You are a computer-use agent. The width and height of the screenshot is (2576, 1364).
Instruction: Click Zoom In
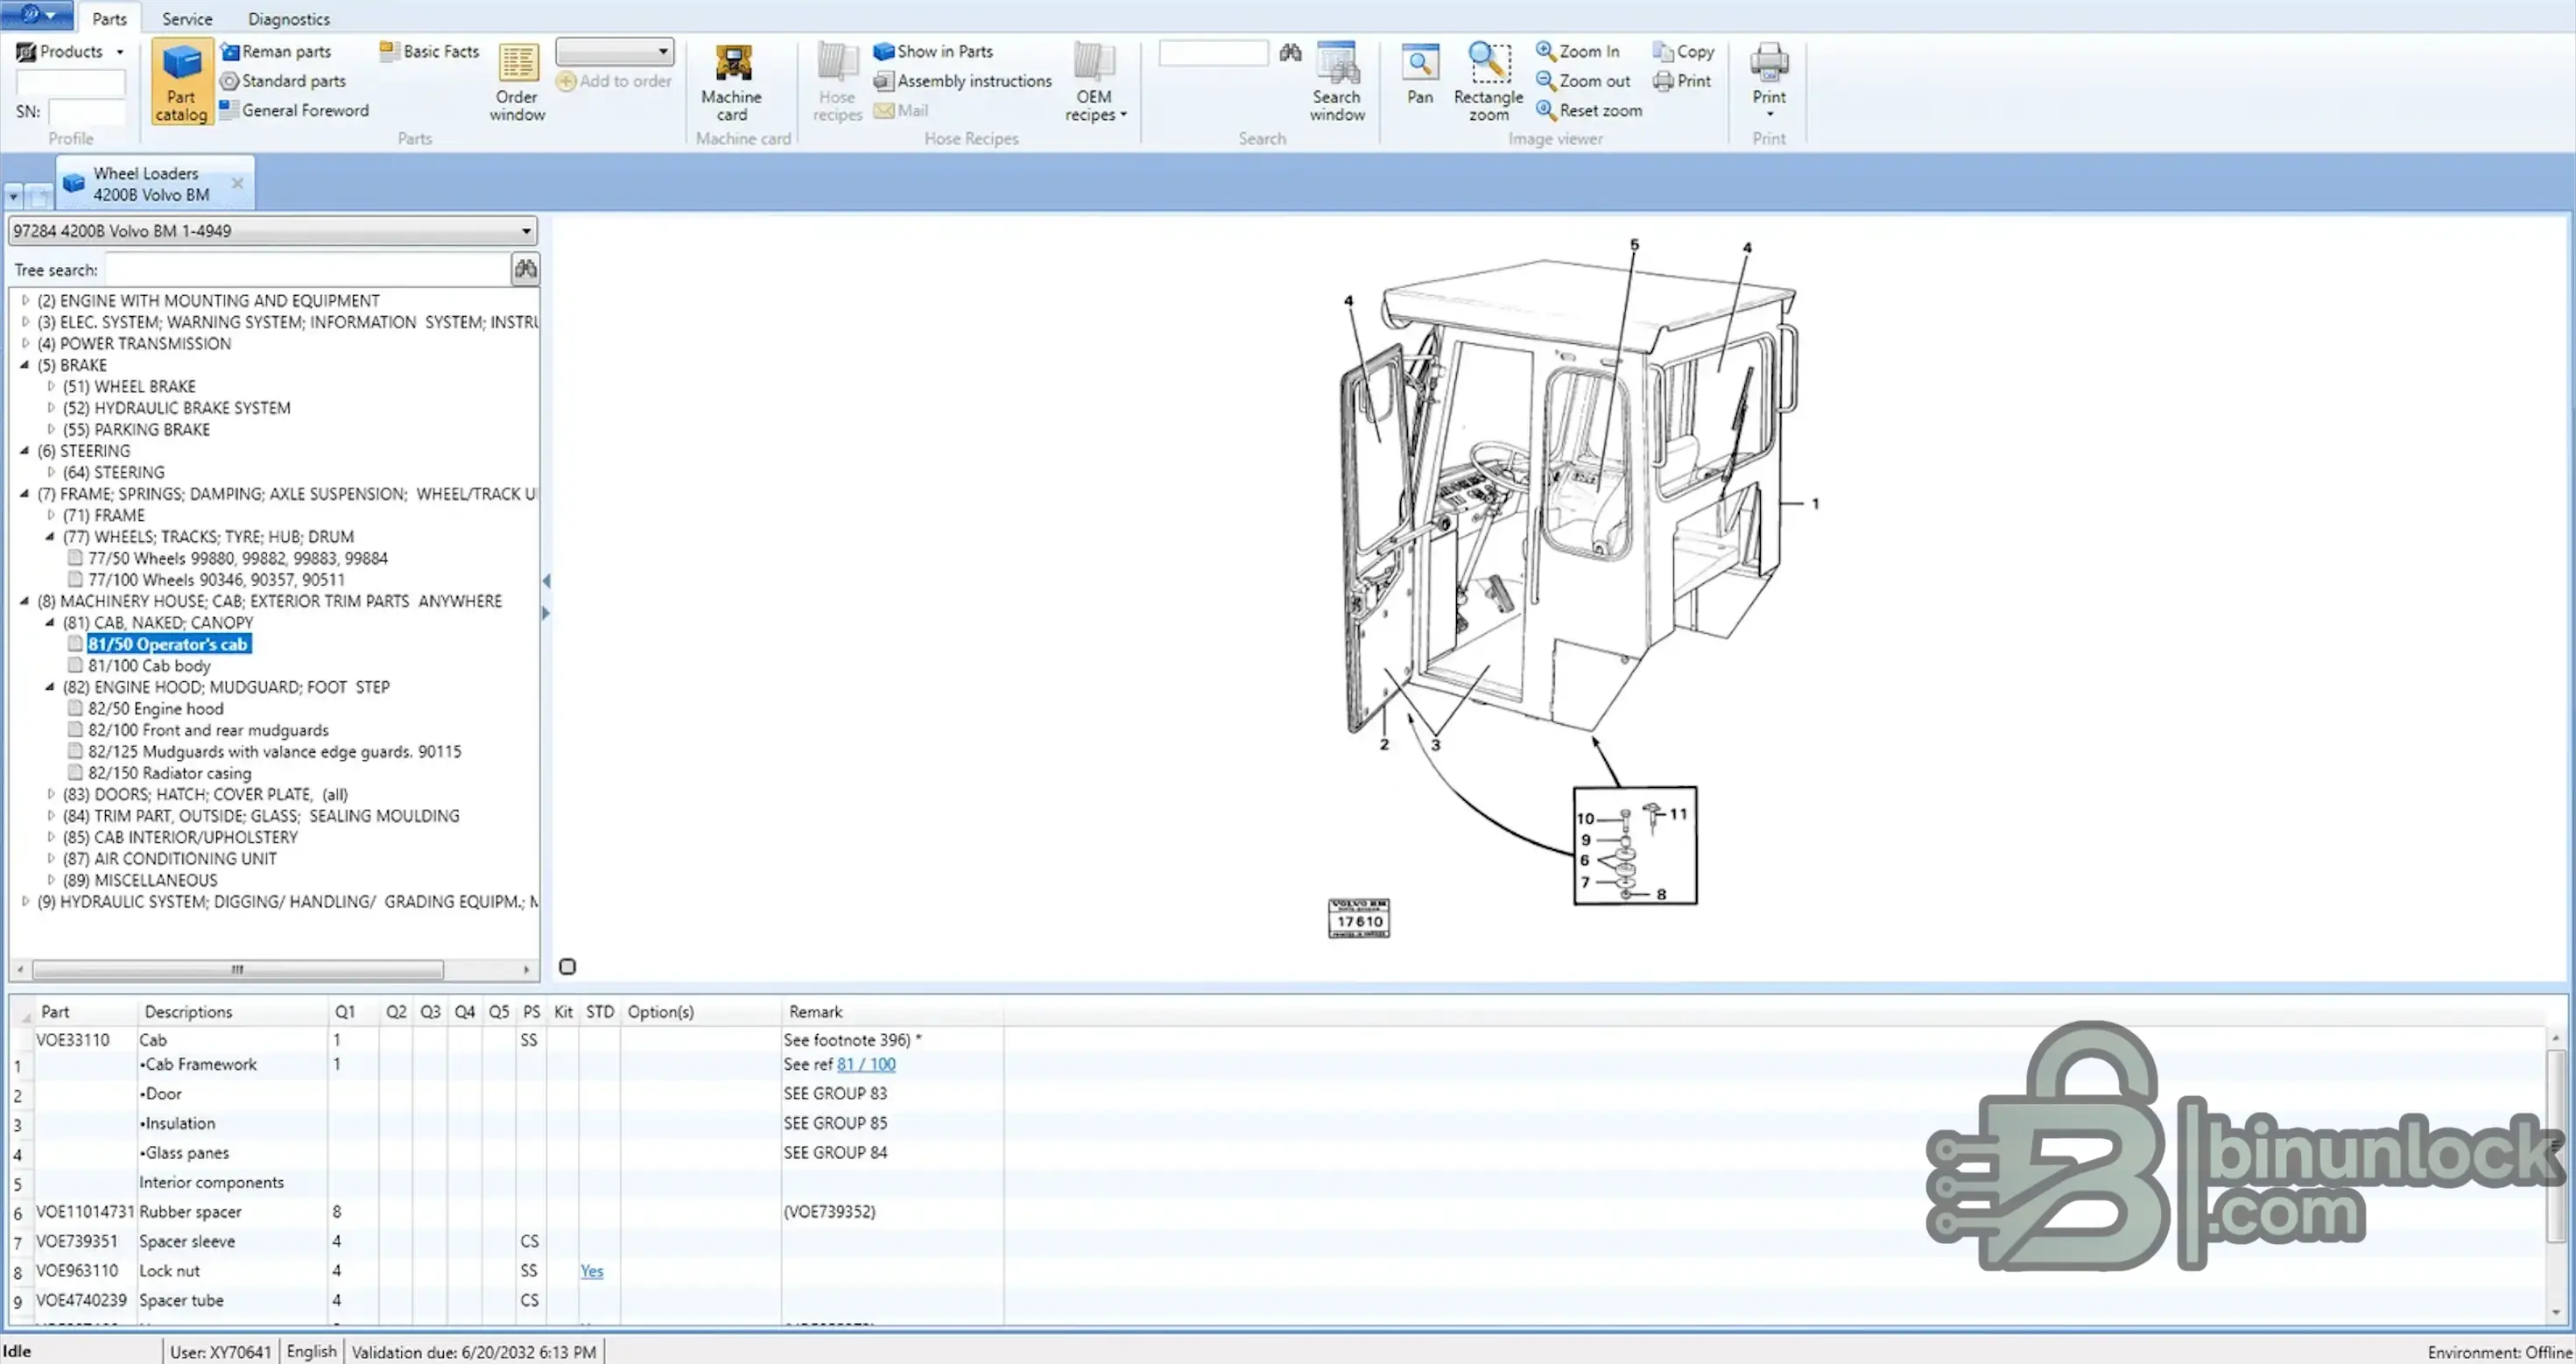click(1577, 51)
